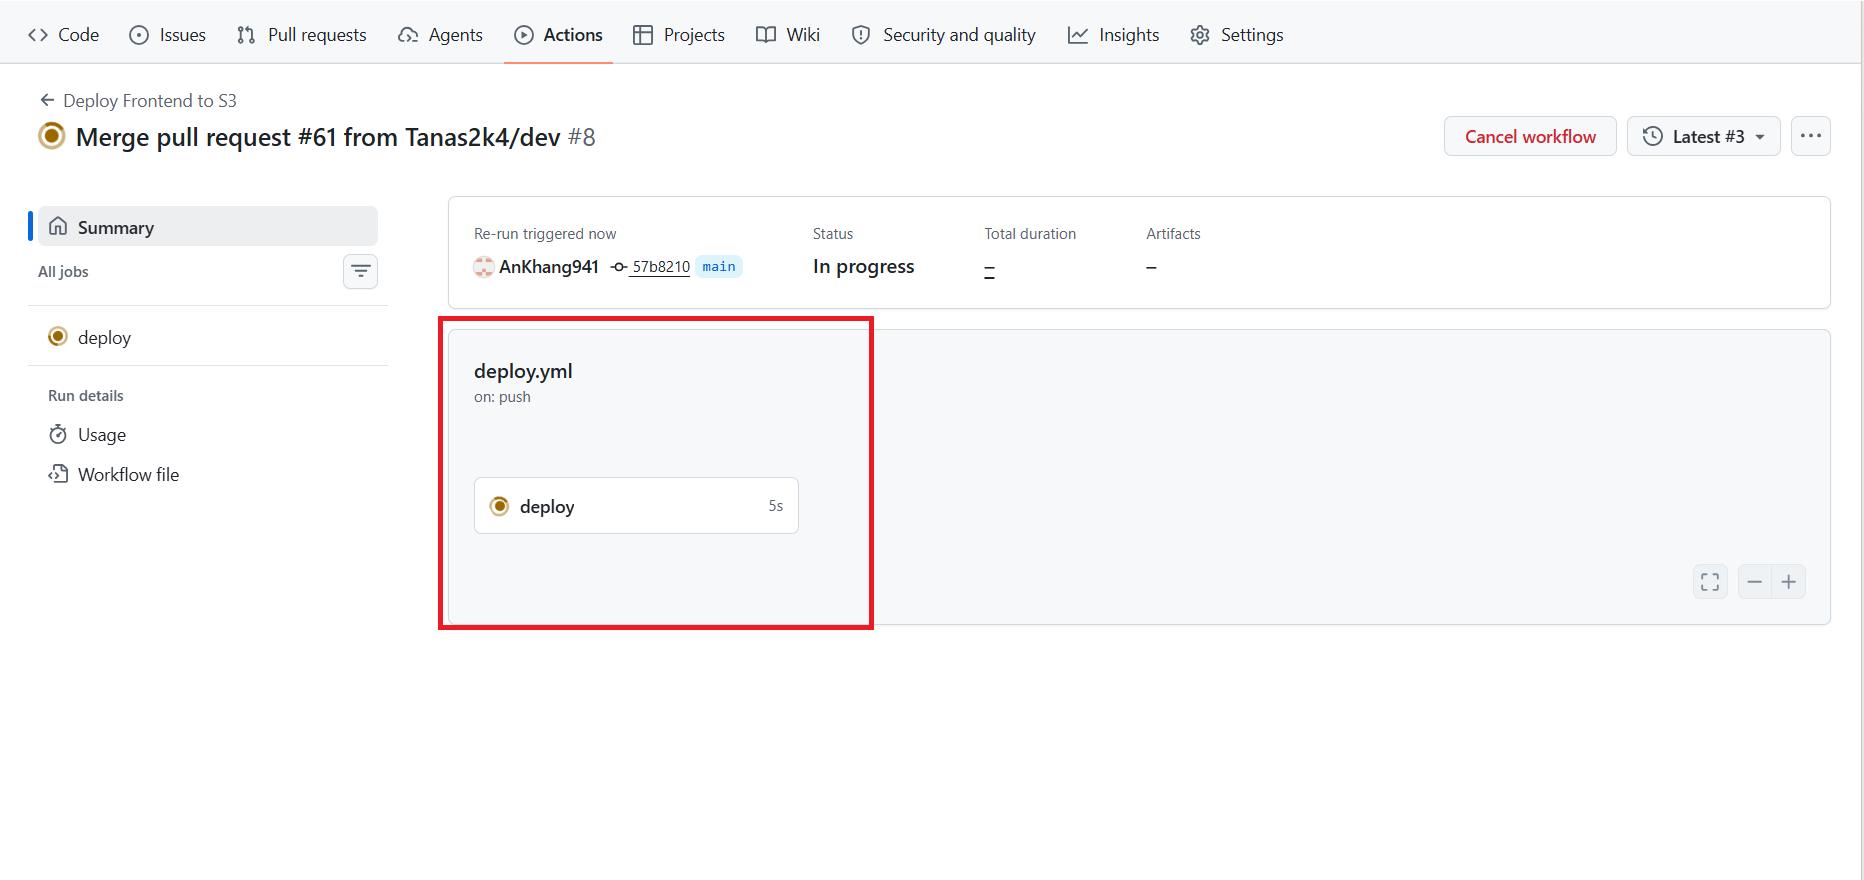
Task: Click the '5s' duration on deploy card
Action: point(776,506)
